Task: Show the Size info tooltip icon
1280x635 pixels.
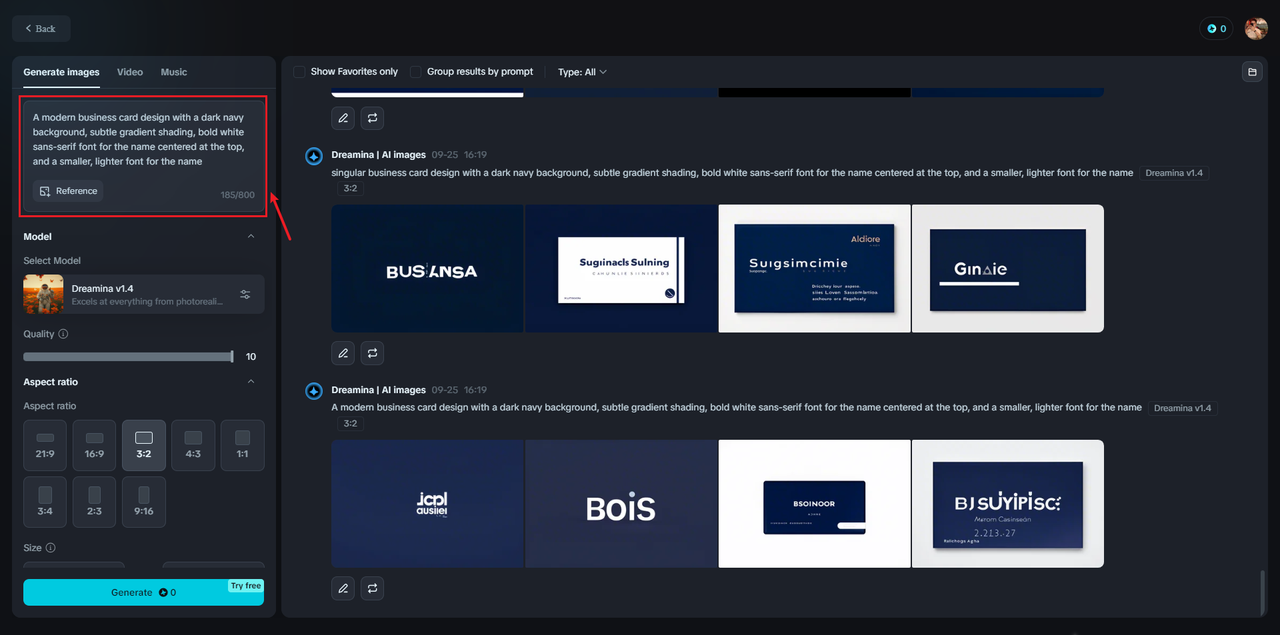Action: 51,548
